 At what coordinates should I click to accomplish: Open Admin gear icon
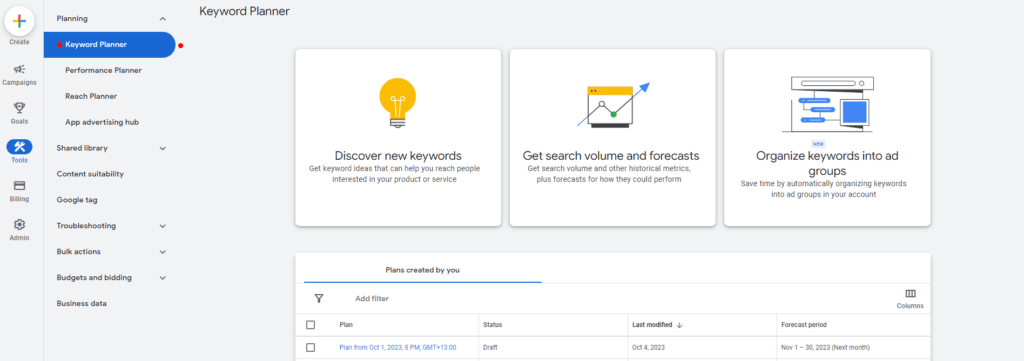click(x=20, y=225)
